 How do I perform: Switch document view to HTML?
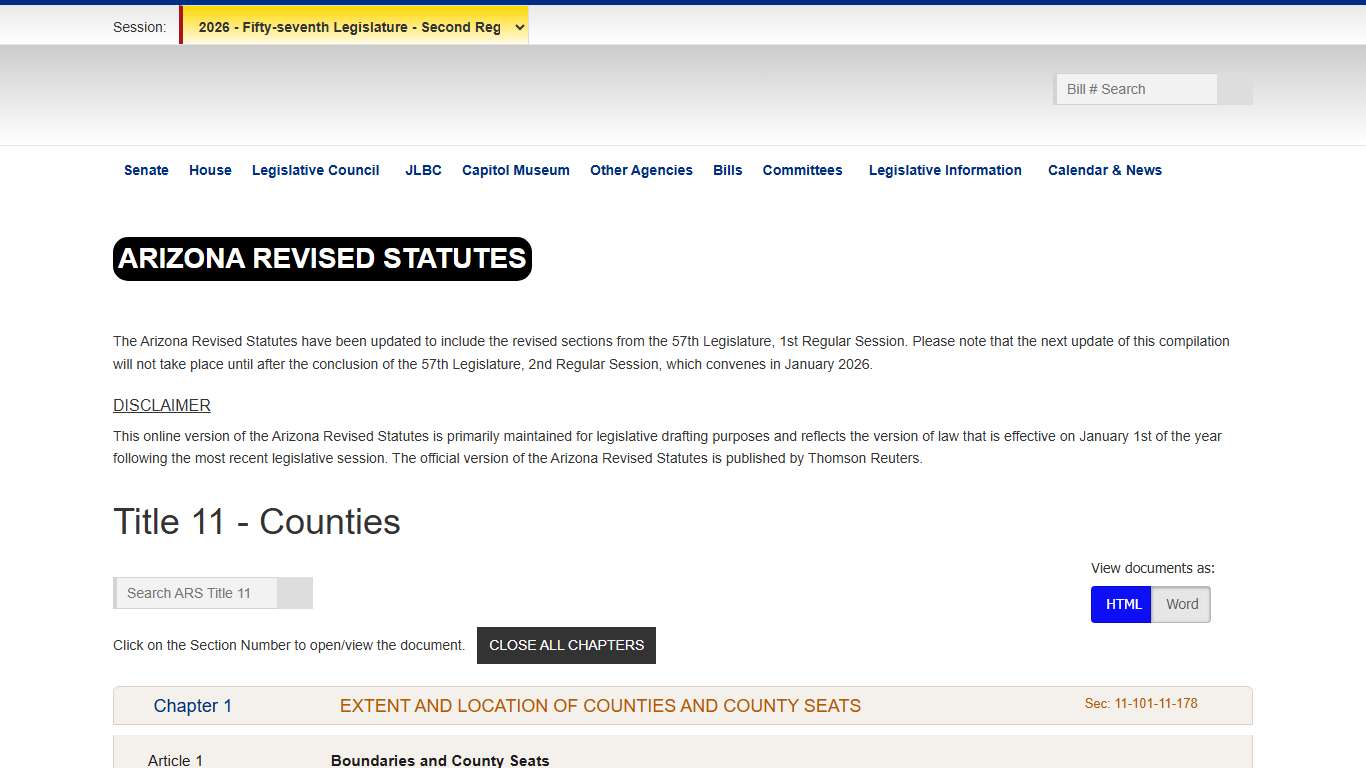point(1121,604)
